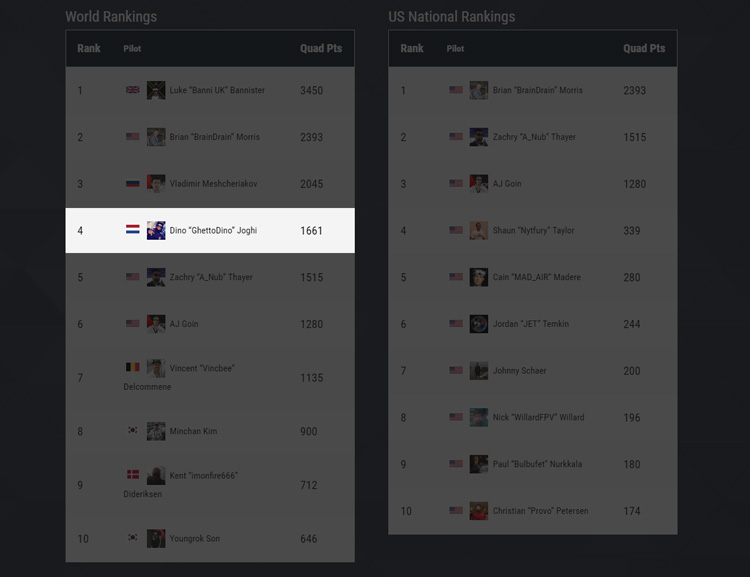Click the Russian flag beside Vladimir Meshcheriakov
750x577 pixels.
point(132,184)
